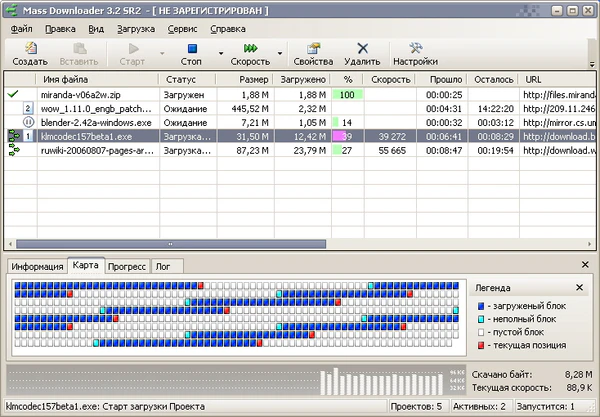Image resolution: width=600 pixels, height=417 pixels.
Task: Expand the Стоп button dropdown arrow
Action: pyautogui.click(x=220, y=54)
